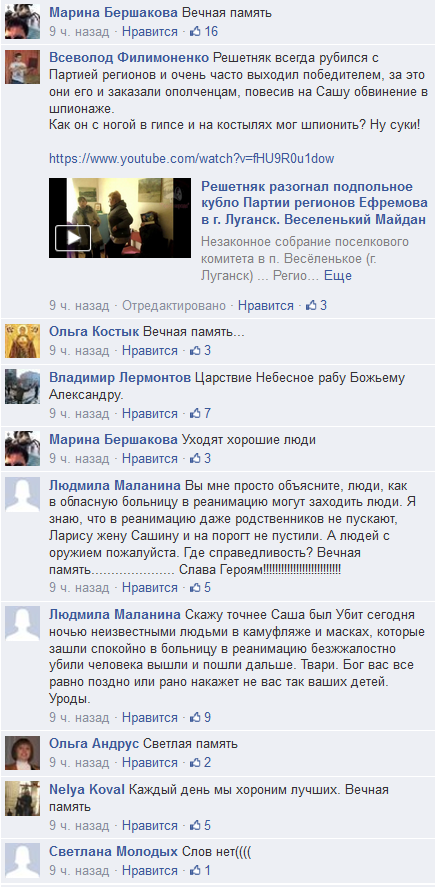Click like-count icon on Владимир Лермонтов's comment
Screen dimensions: 437x887
[196, 414]
